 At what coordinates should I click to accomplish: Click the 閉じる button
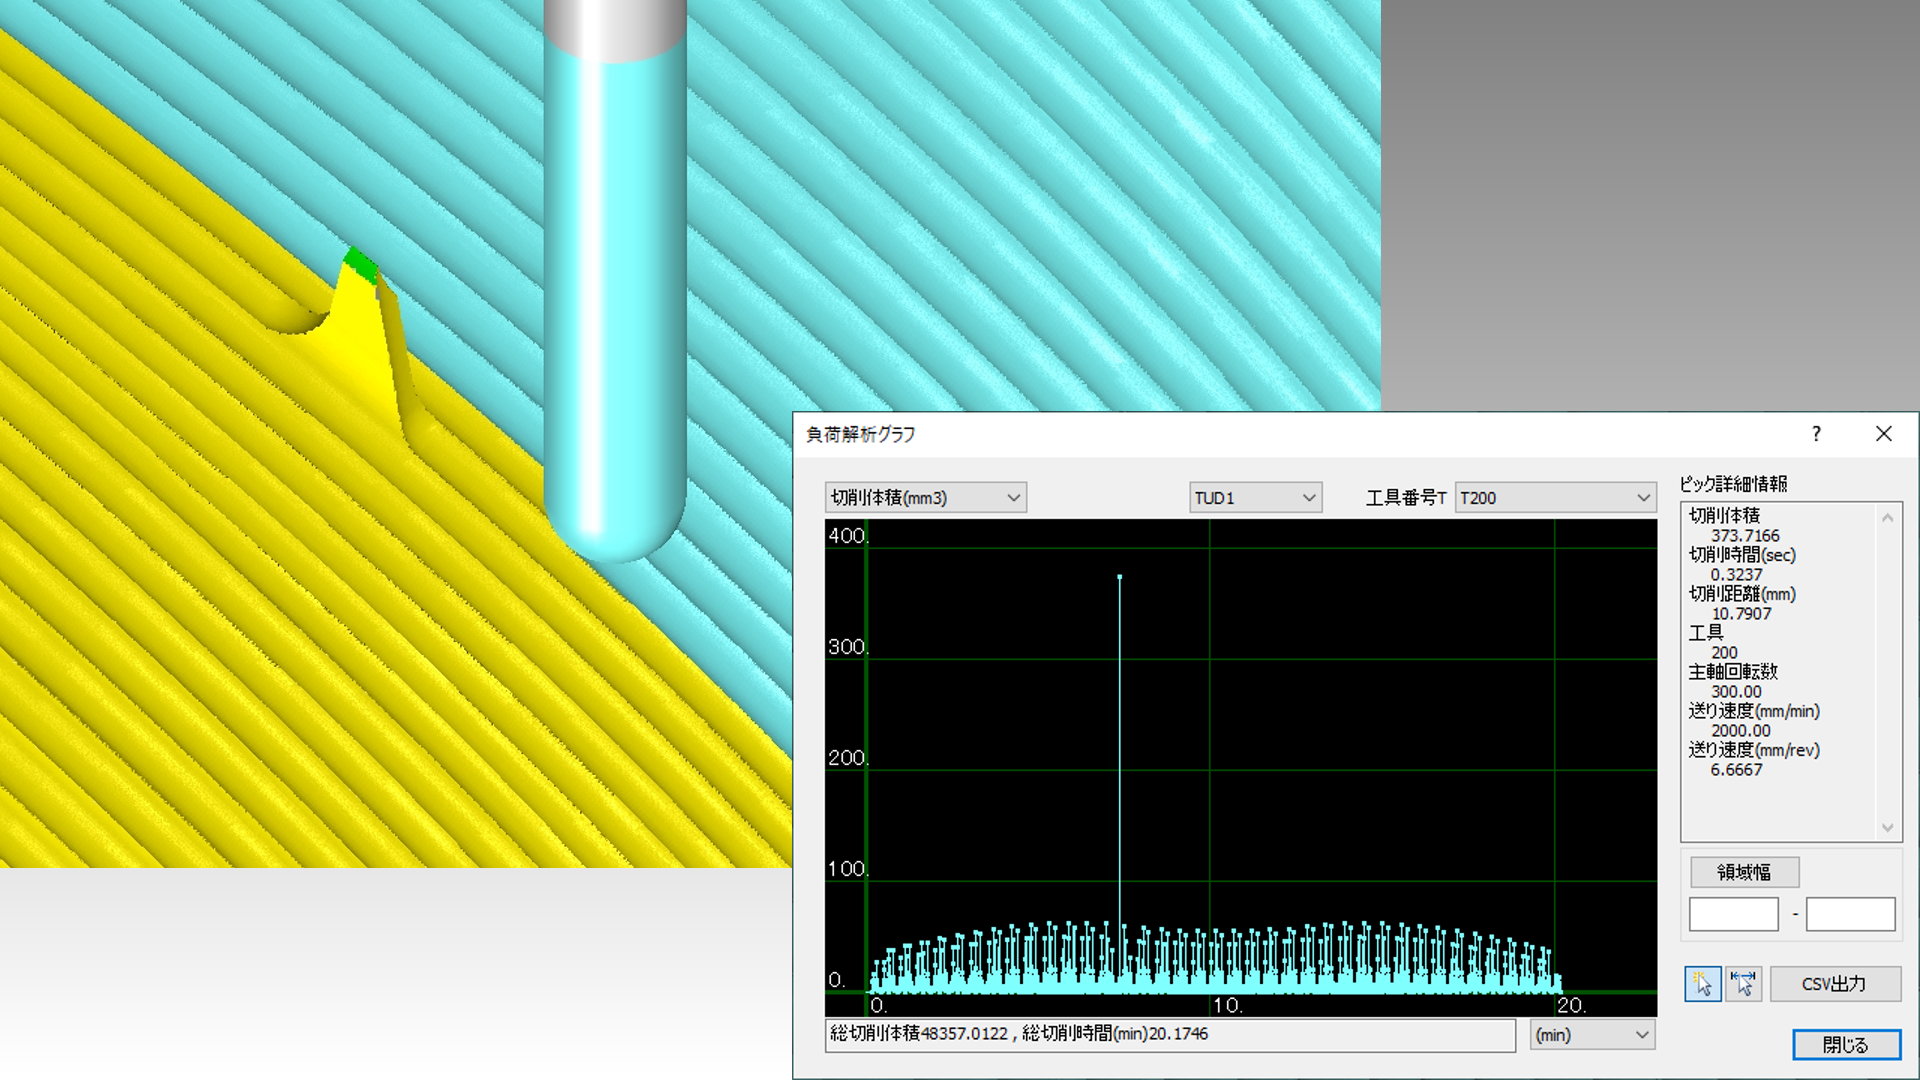click(x=1846, y=1045)
